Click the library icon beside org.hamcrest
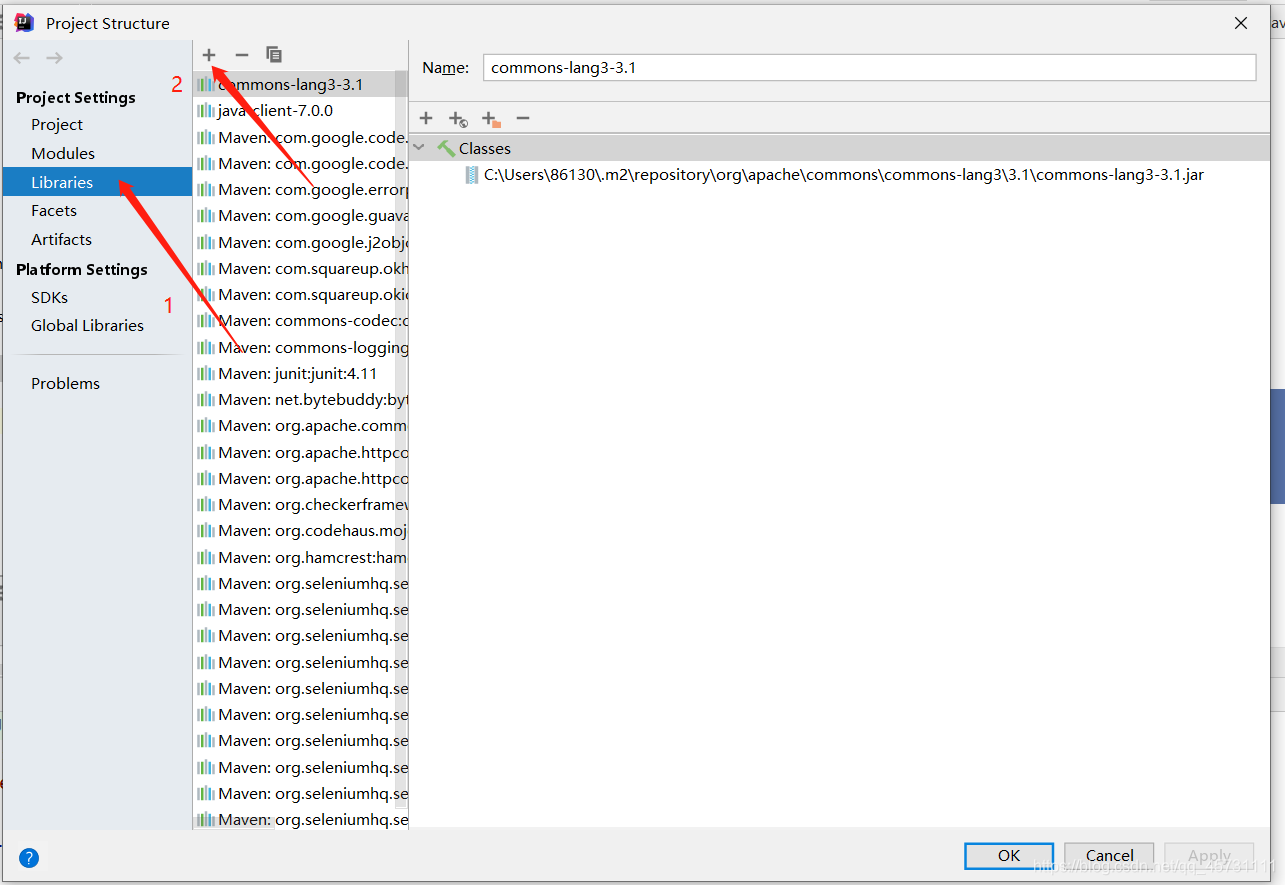This screenshot has width=1285, height=885. point(205,557)
